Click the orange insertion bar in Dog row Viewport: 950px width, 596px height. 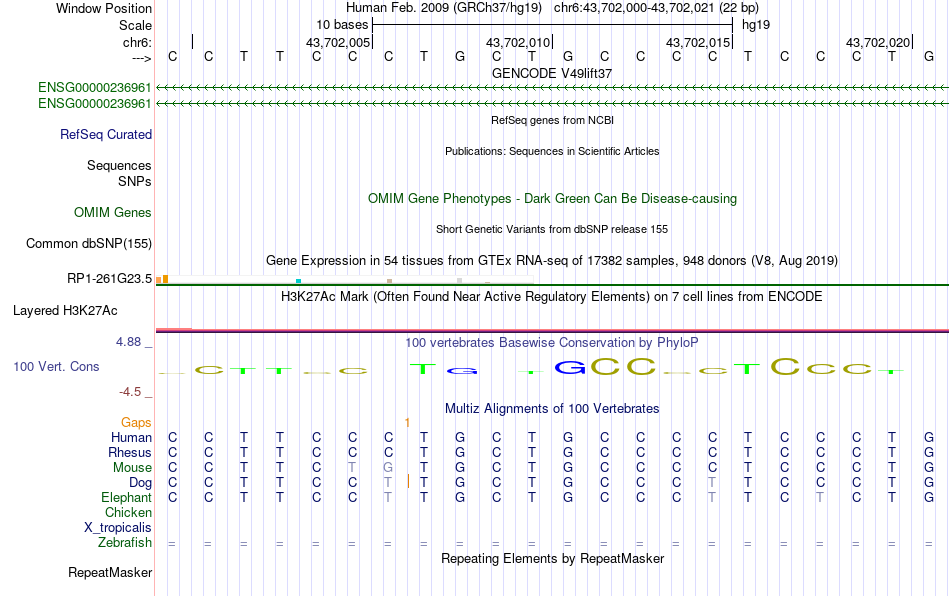click(408, 482)
